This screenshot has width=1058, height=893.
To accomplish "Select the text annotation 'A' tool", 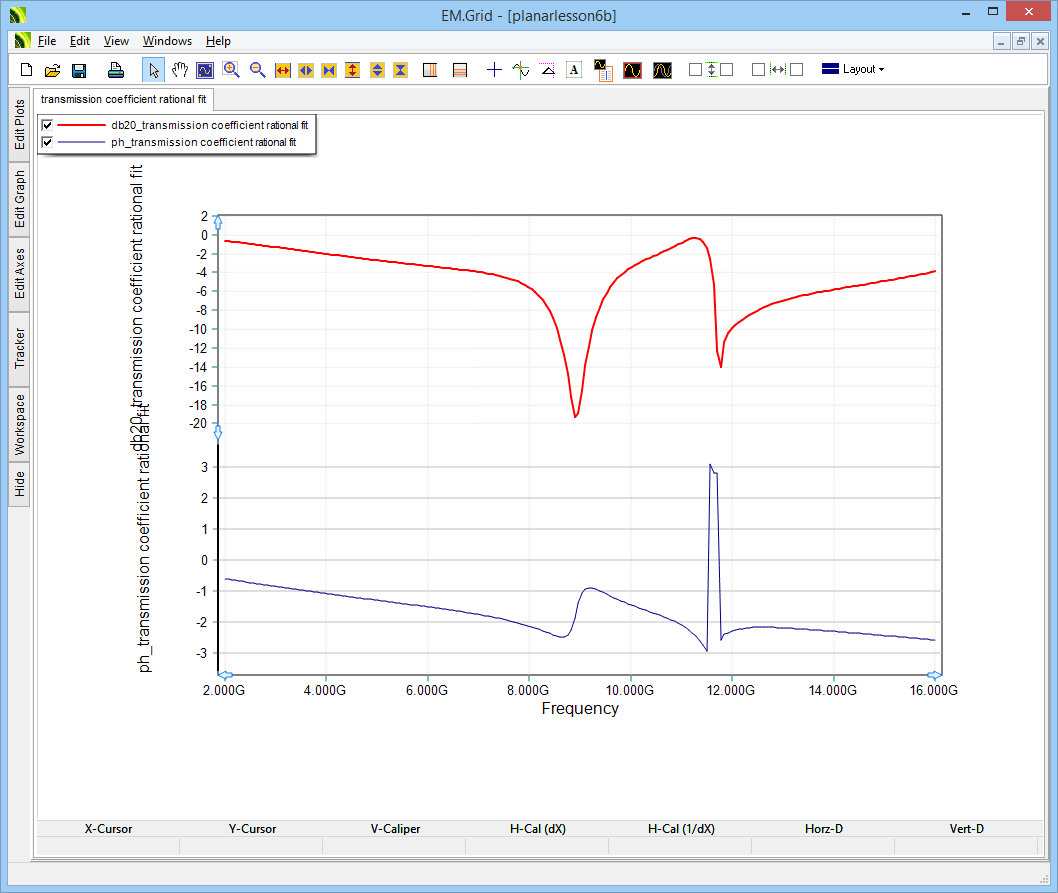I will click(x=573, y=70).
